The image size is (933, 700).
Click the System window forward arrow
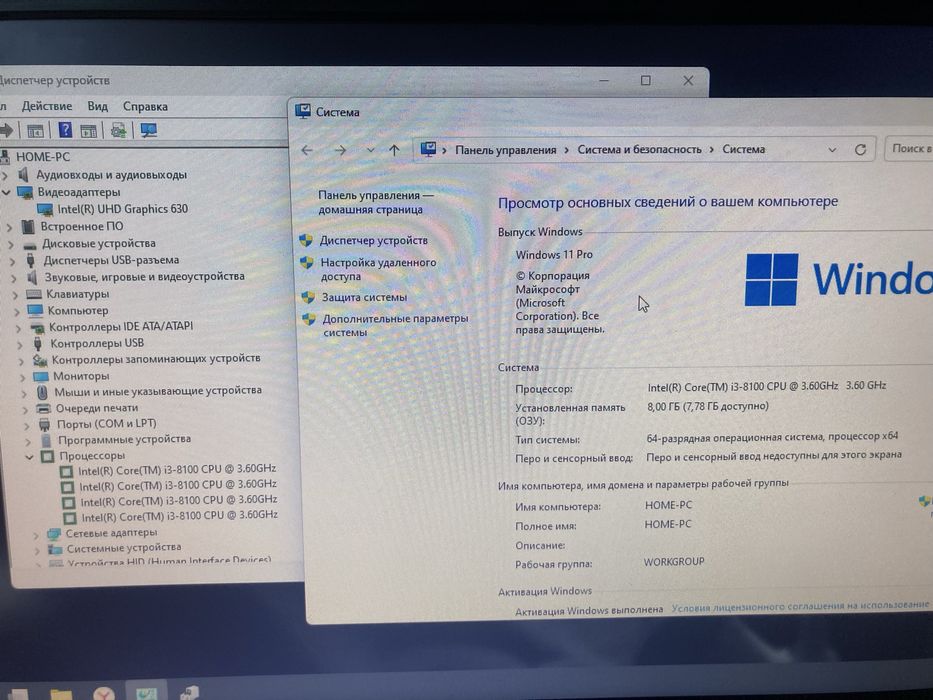pyautogui.click(x=340, y=151)
